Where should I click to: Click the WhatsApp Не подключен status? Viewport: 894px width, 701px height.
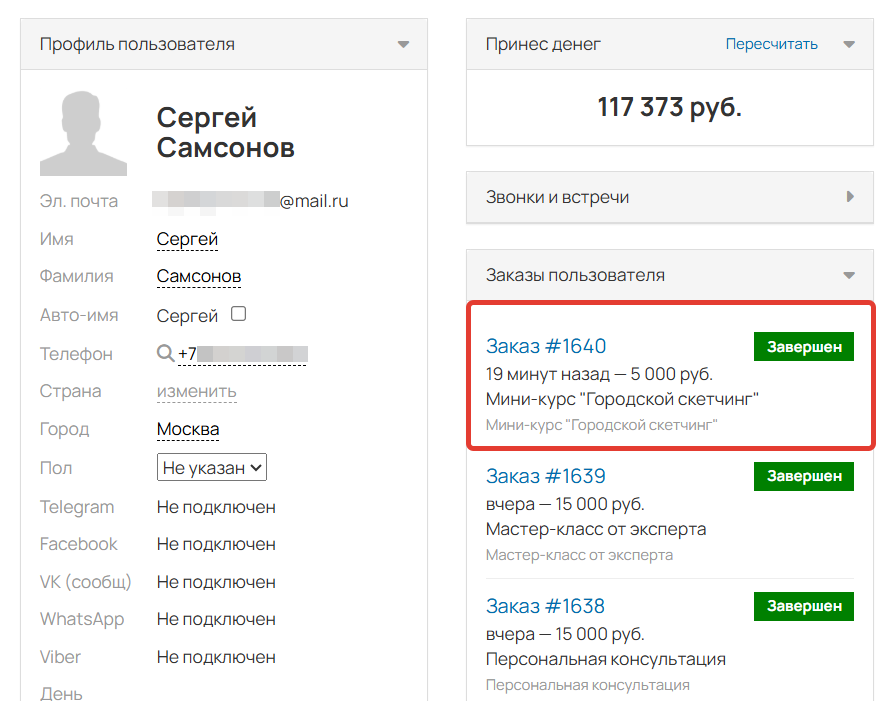click(216, 619)
